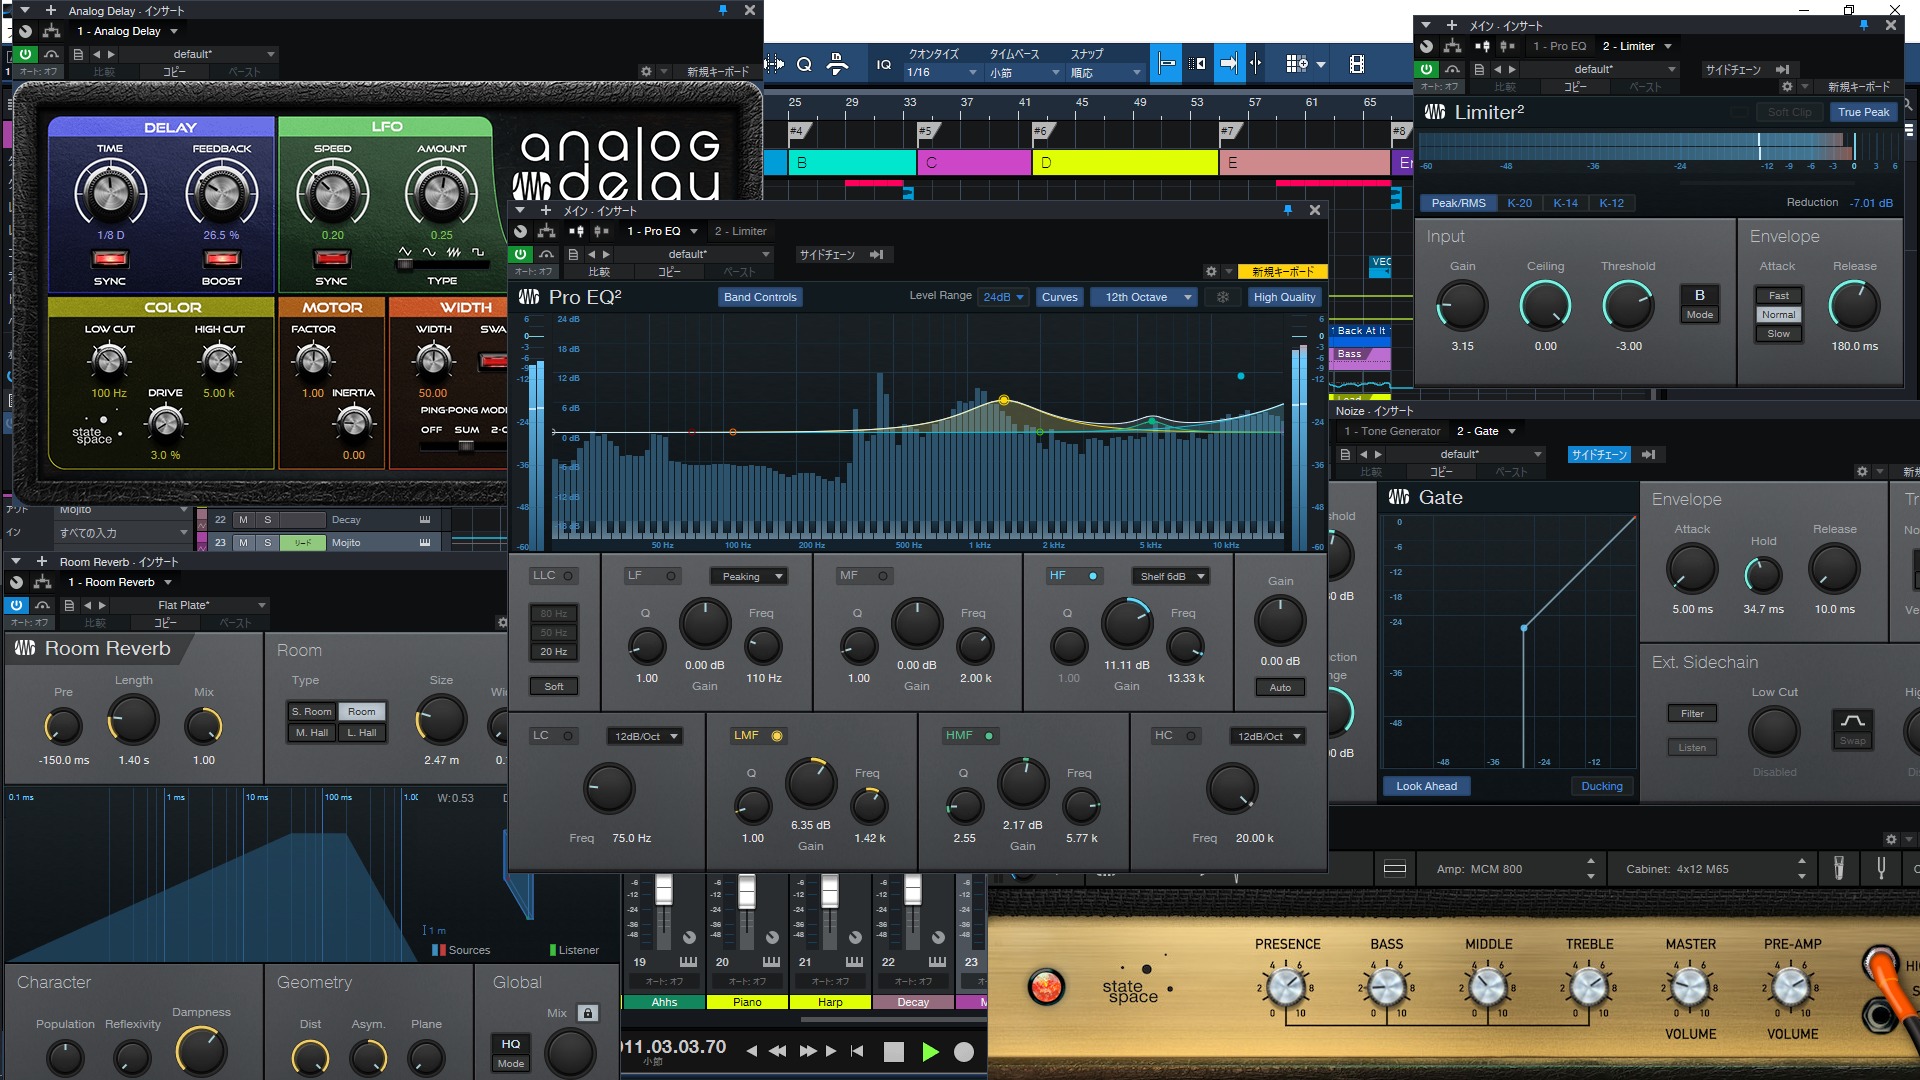
Task: Bypass Room Reverb with blue power button
Action: click(x=16, y=605)
